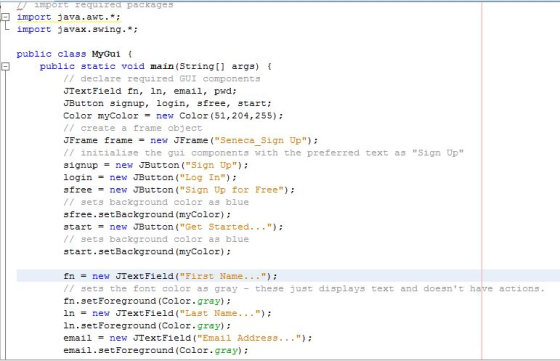This screenshot has width=560, height=361.
Task: Click the class name MyGui
Action: 106,54
